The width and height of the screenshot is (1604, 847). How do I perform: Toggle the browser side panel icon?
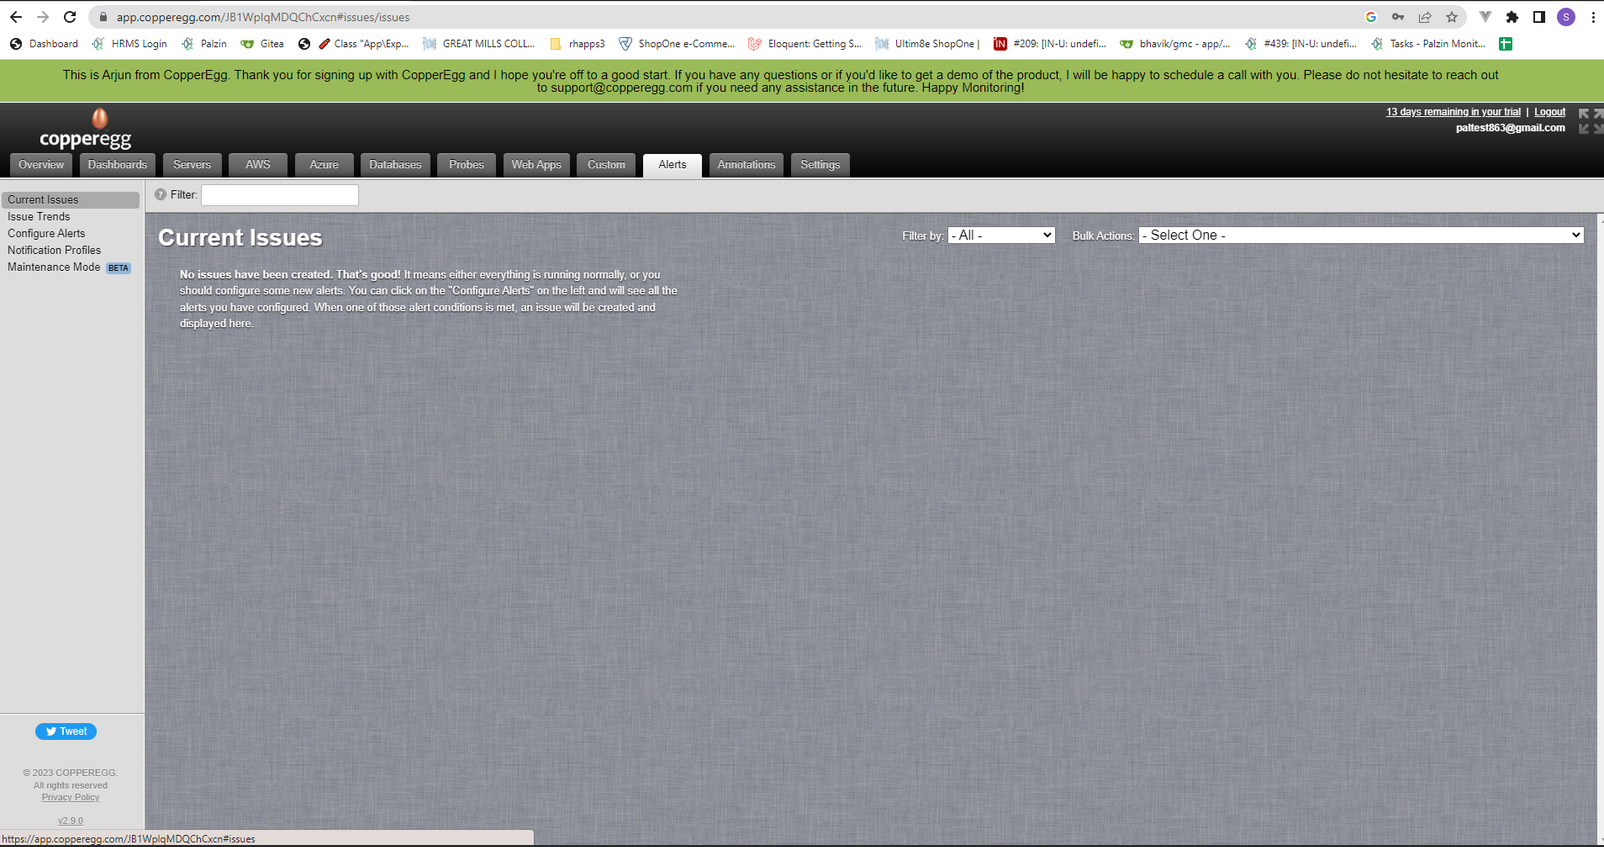click(1539, 17)
